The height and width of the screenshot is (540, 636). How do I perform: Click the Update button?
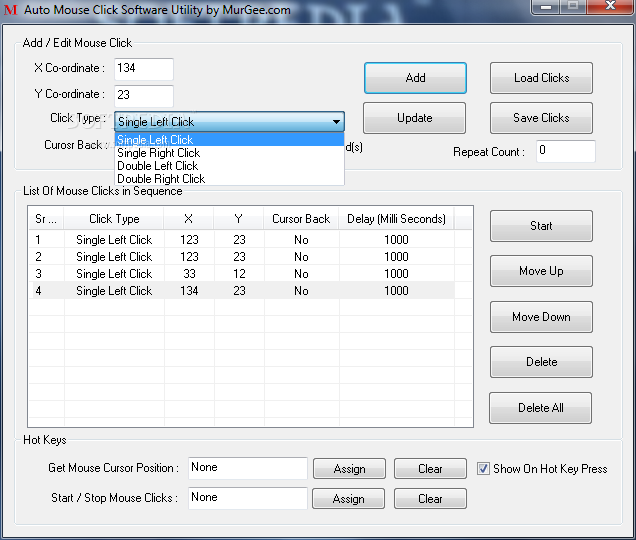[415, 118]
